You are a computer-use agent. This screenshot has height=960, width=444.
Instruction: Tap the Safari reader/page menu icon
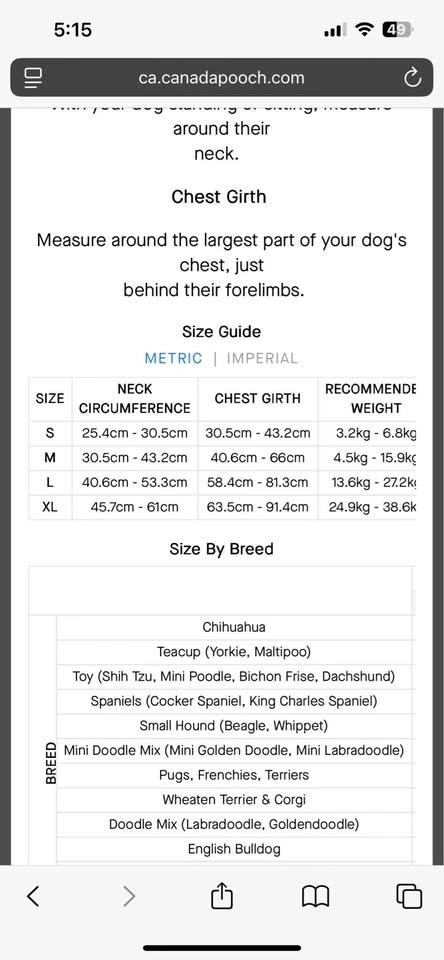tap(32, 78)
